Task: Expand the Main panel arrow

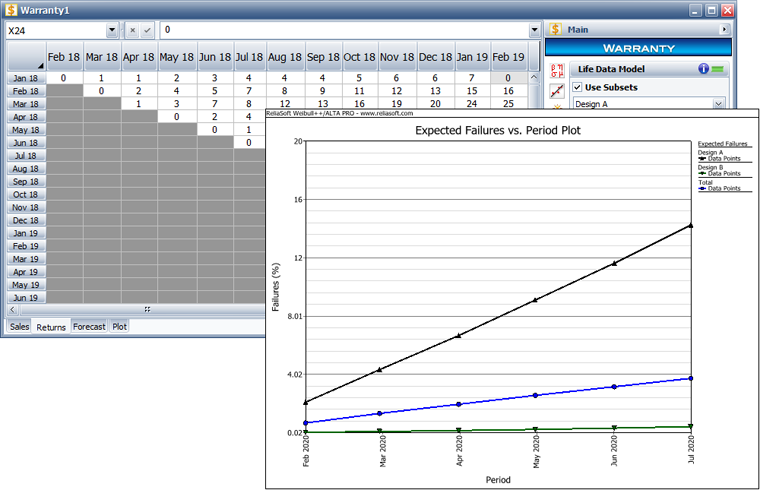Action: coord(723,30)
